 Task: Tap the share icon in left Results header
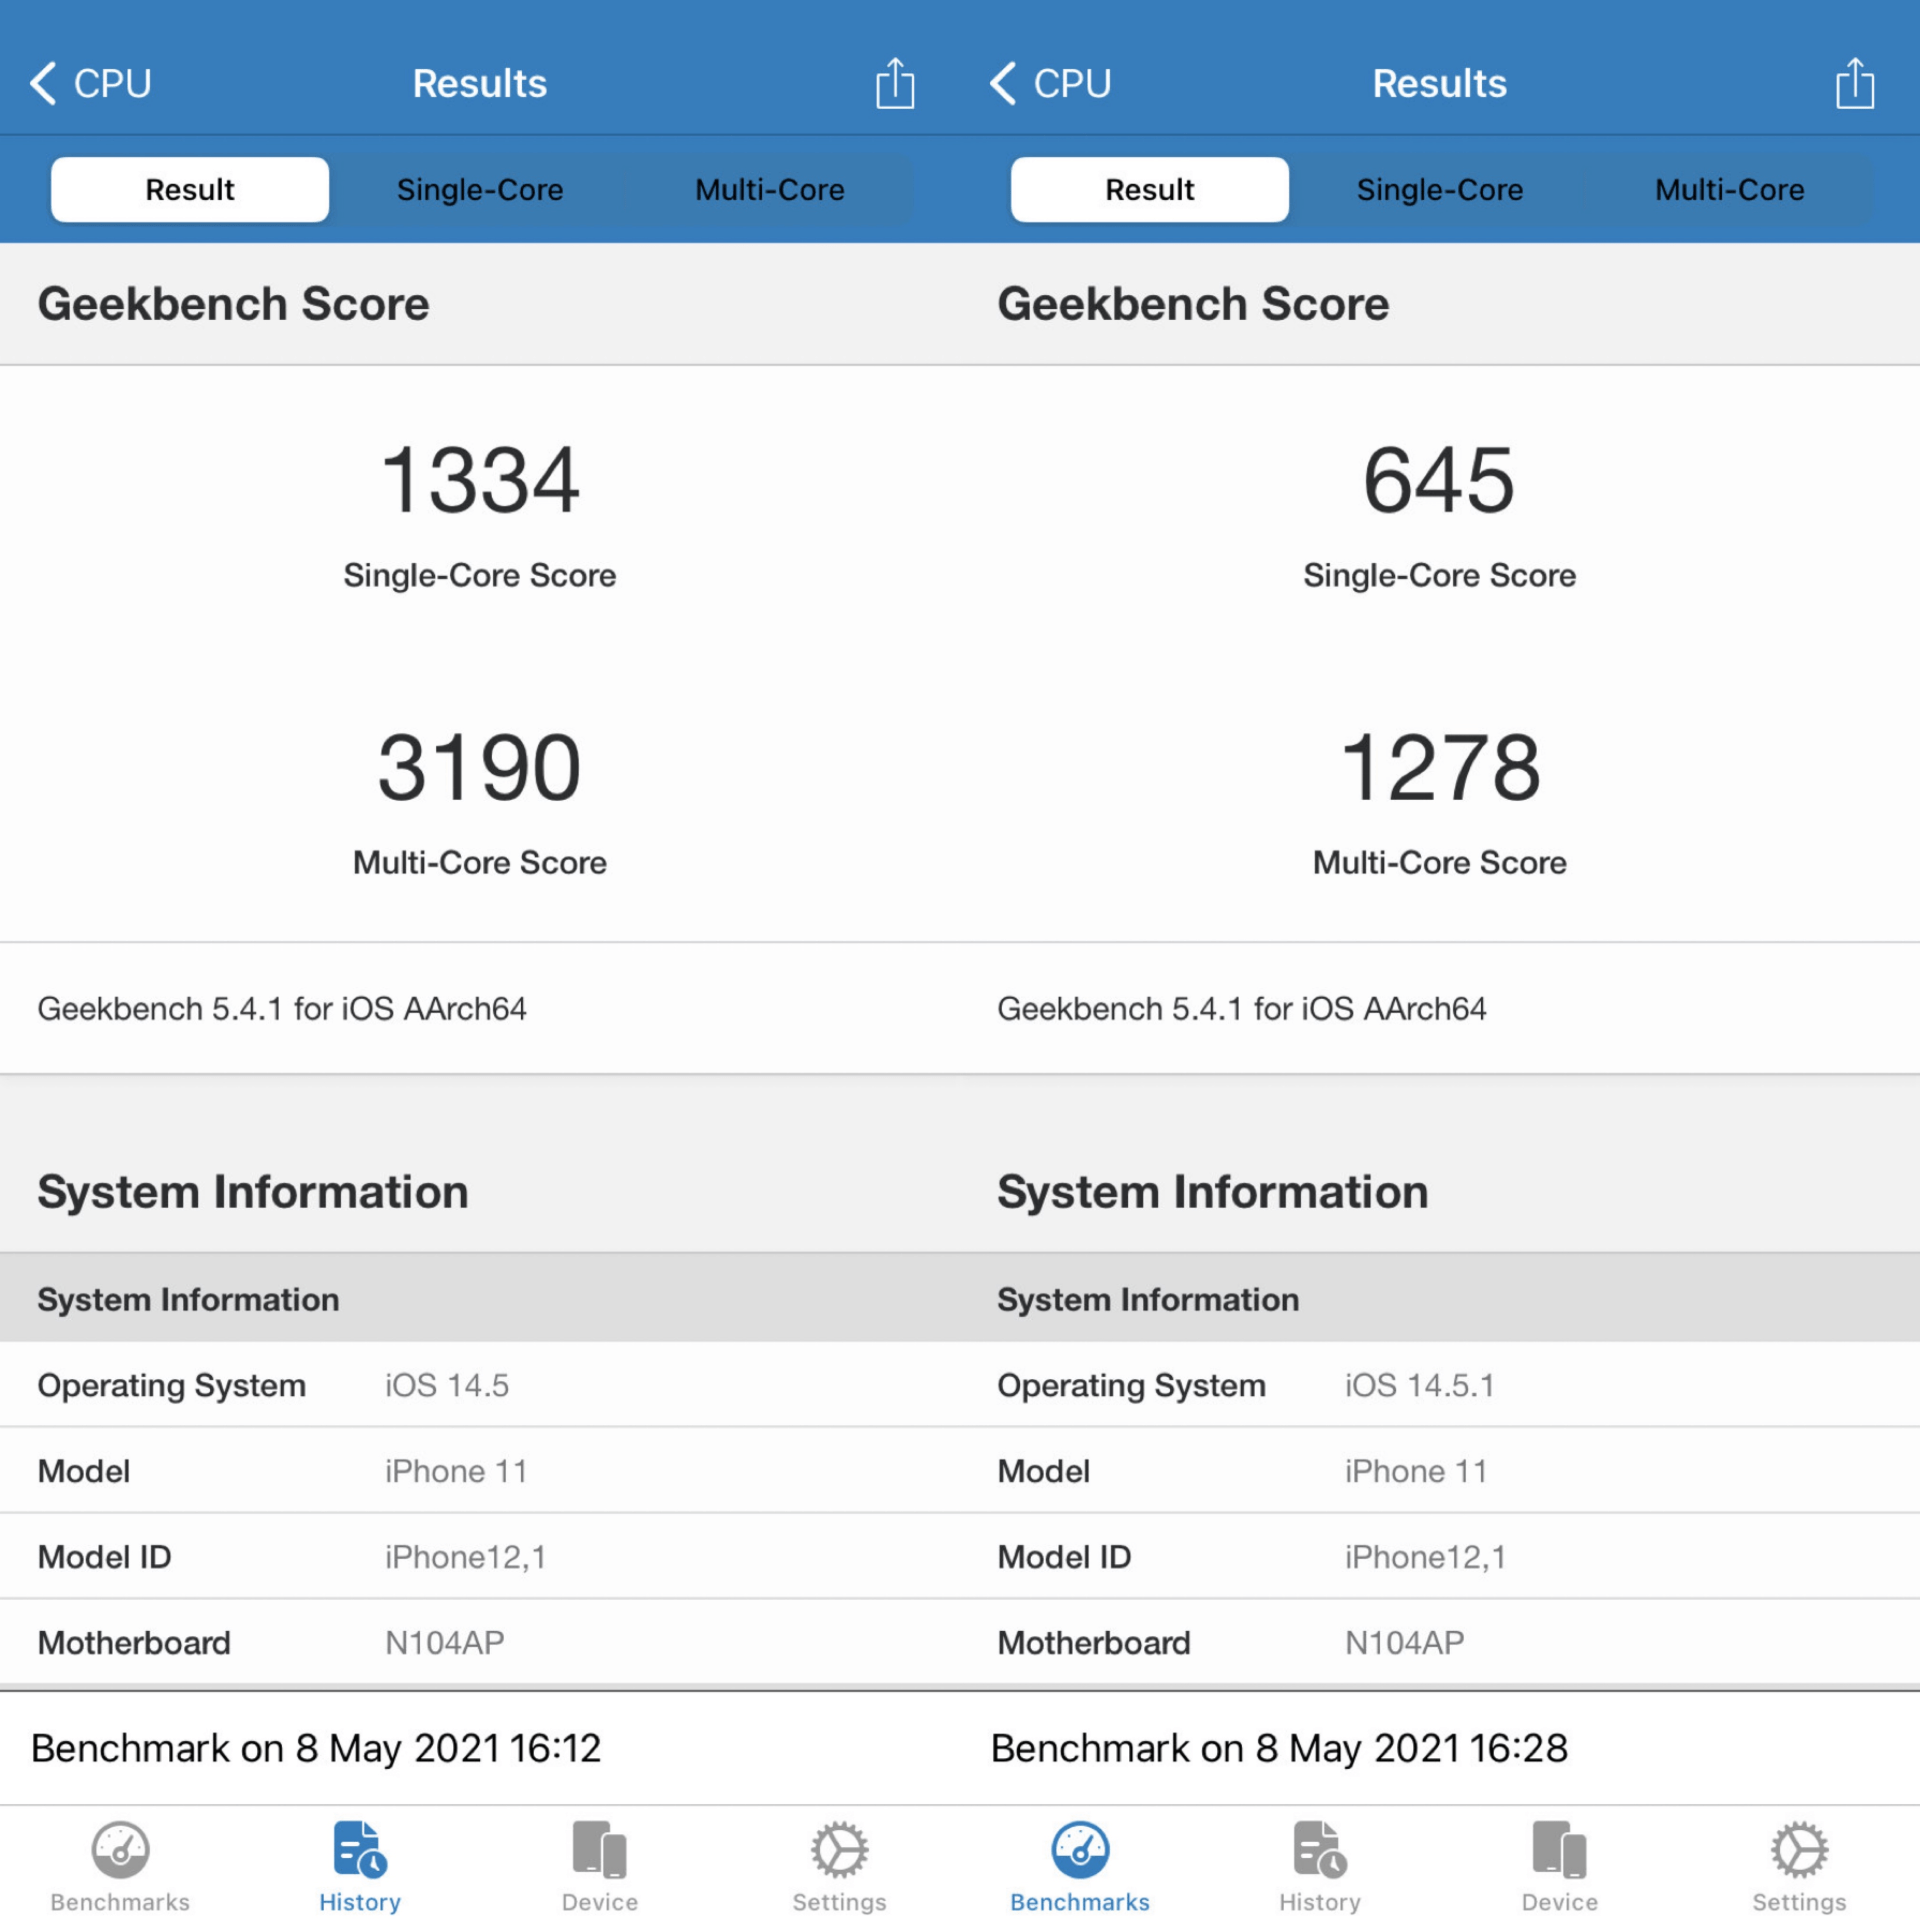[895, 83]
